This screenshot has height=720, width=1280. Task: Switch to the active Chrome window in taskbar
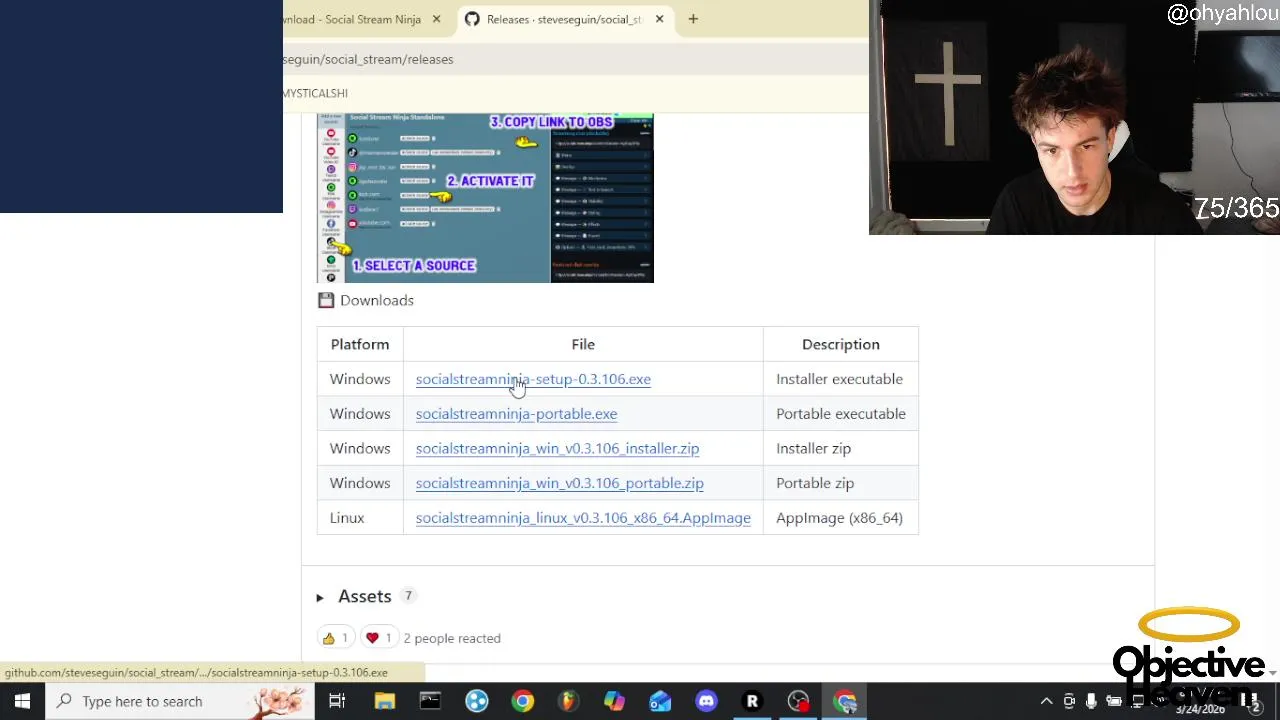pos(845,701)
